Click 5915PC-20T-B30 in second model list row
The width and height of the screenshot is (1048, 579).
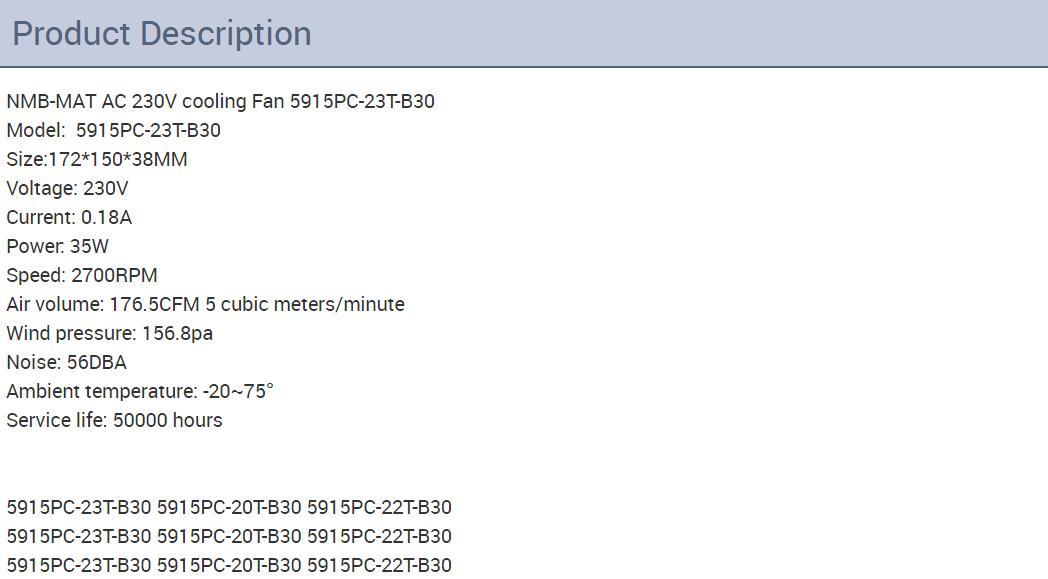[x=229, y=536]
